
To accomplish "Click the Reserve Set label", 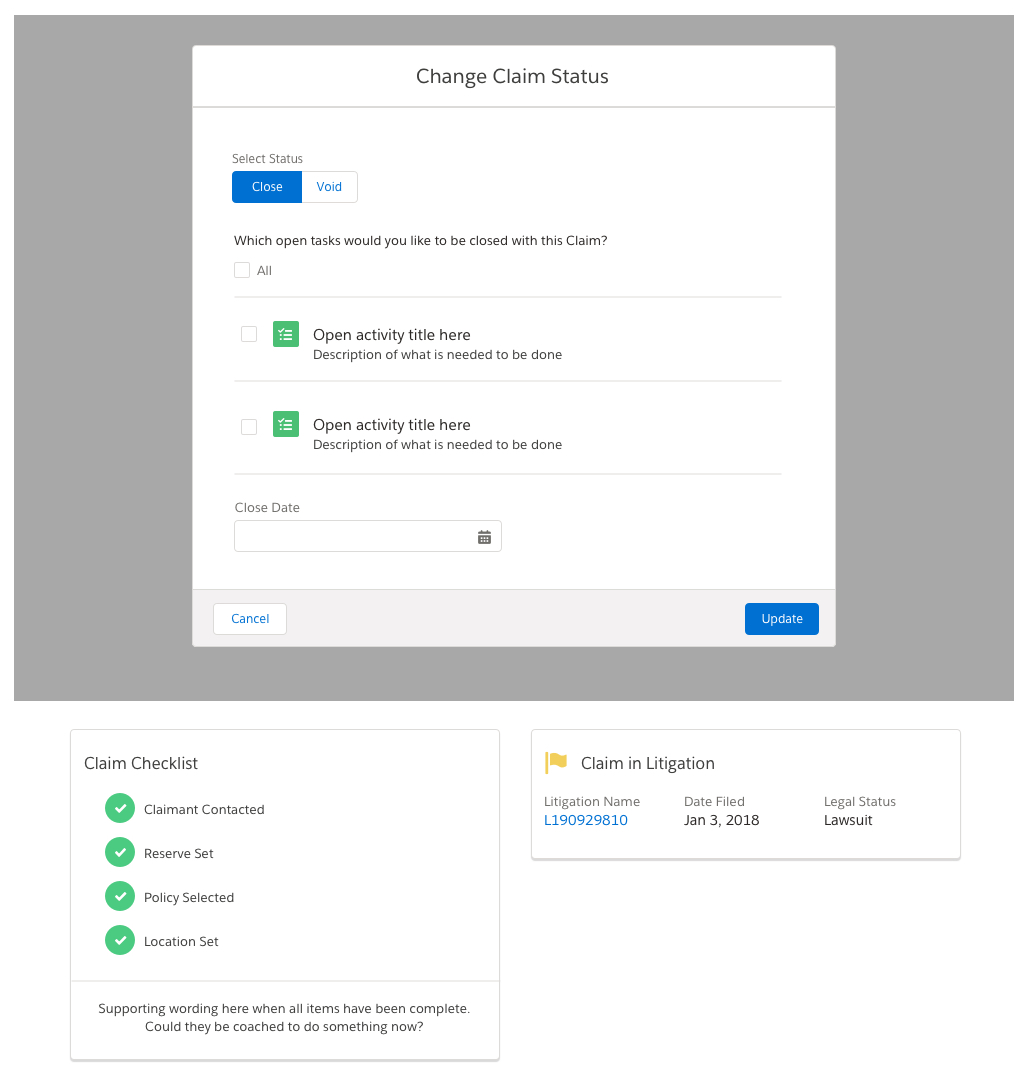I will click(179, 854).
